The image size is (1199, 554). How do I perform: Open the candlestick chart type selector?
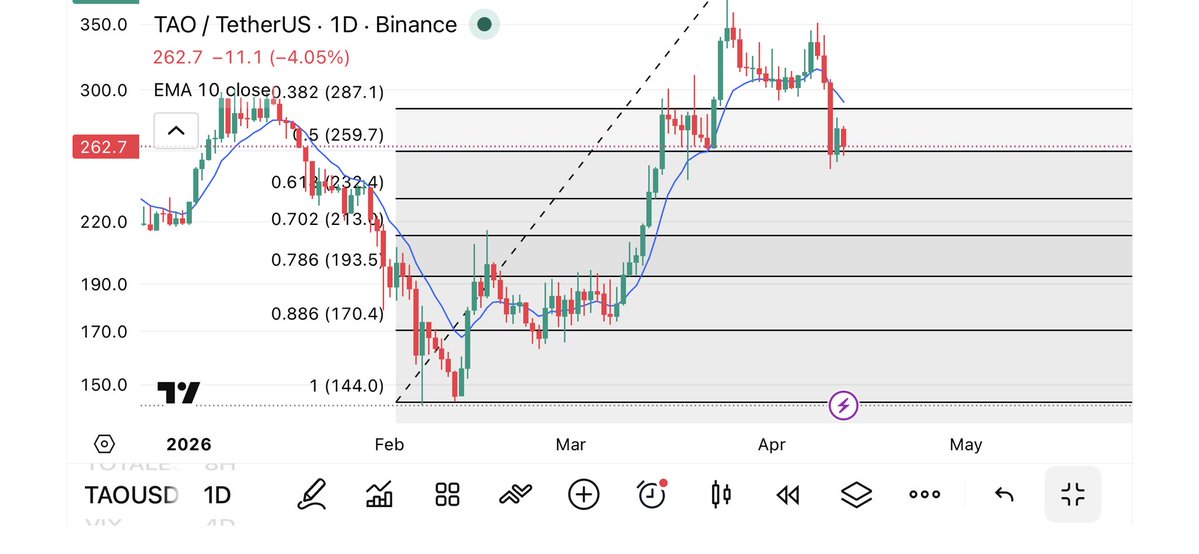[x=721, y=494]
